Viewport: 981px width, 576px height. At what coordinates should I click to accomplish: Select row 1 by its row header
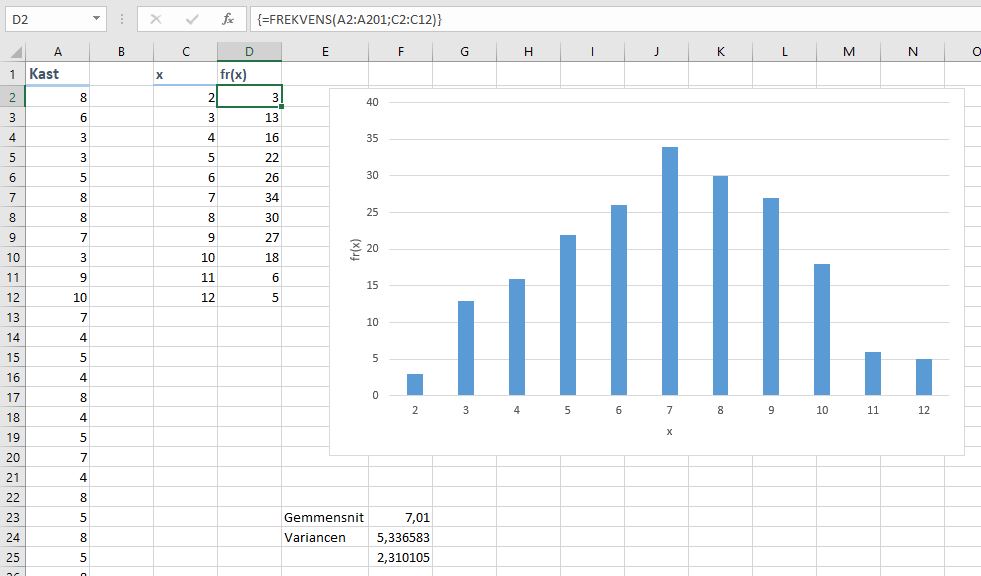[12, 74]
